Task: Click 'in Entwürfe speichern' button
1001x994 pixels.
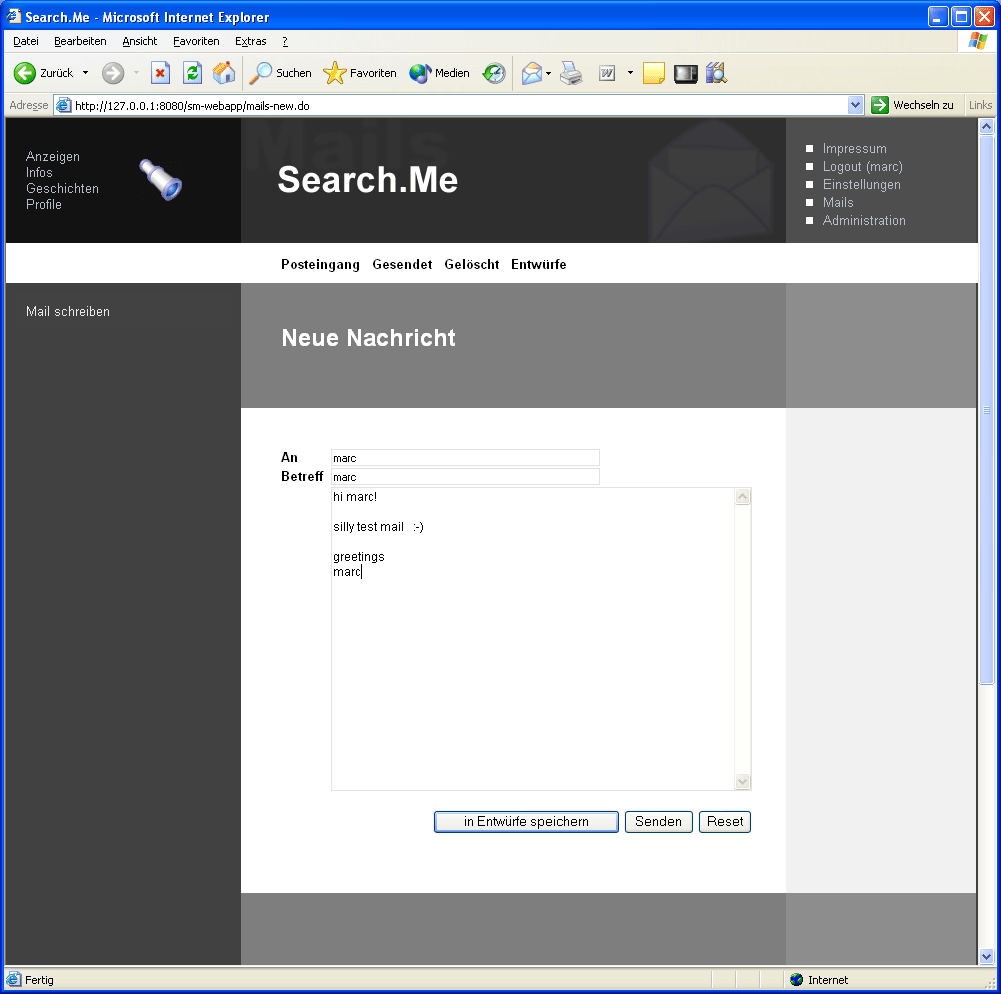Action: (526, 822)
